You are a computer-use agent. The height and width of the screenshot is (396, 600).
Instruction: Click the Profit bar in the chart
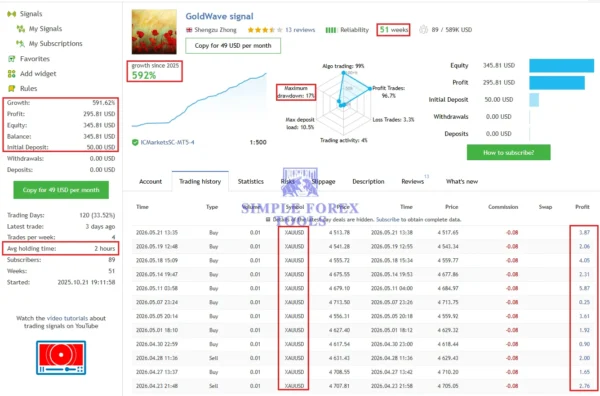click(557, 83)
